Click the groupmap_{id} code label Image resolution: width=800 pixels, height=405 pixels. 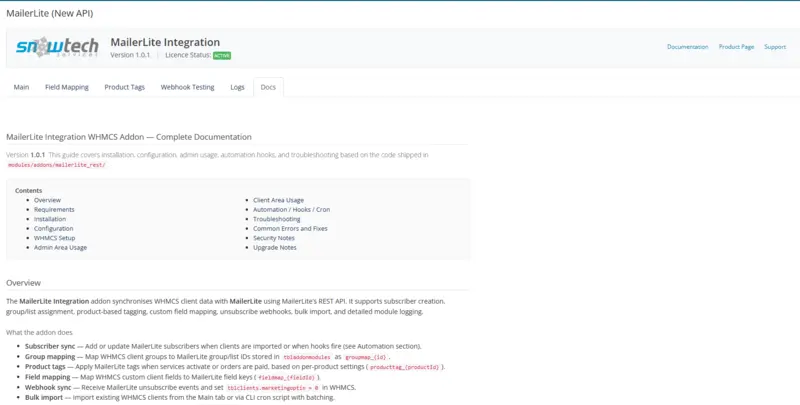[x=366, y=358]
